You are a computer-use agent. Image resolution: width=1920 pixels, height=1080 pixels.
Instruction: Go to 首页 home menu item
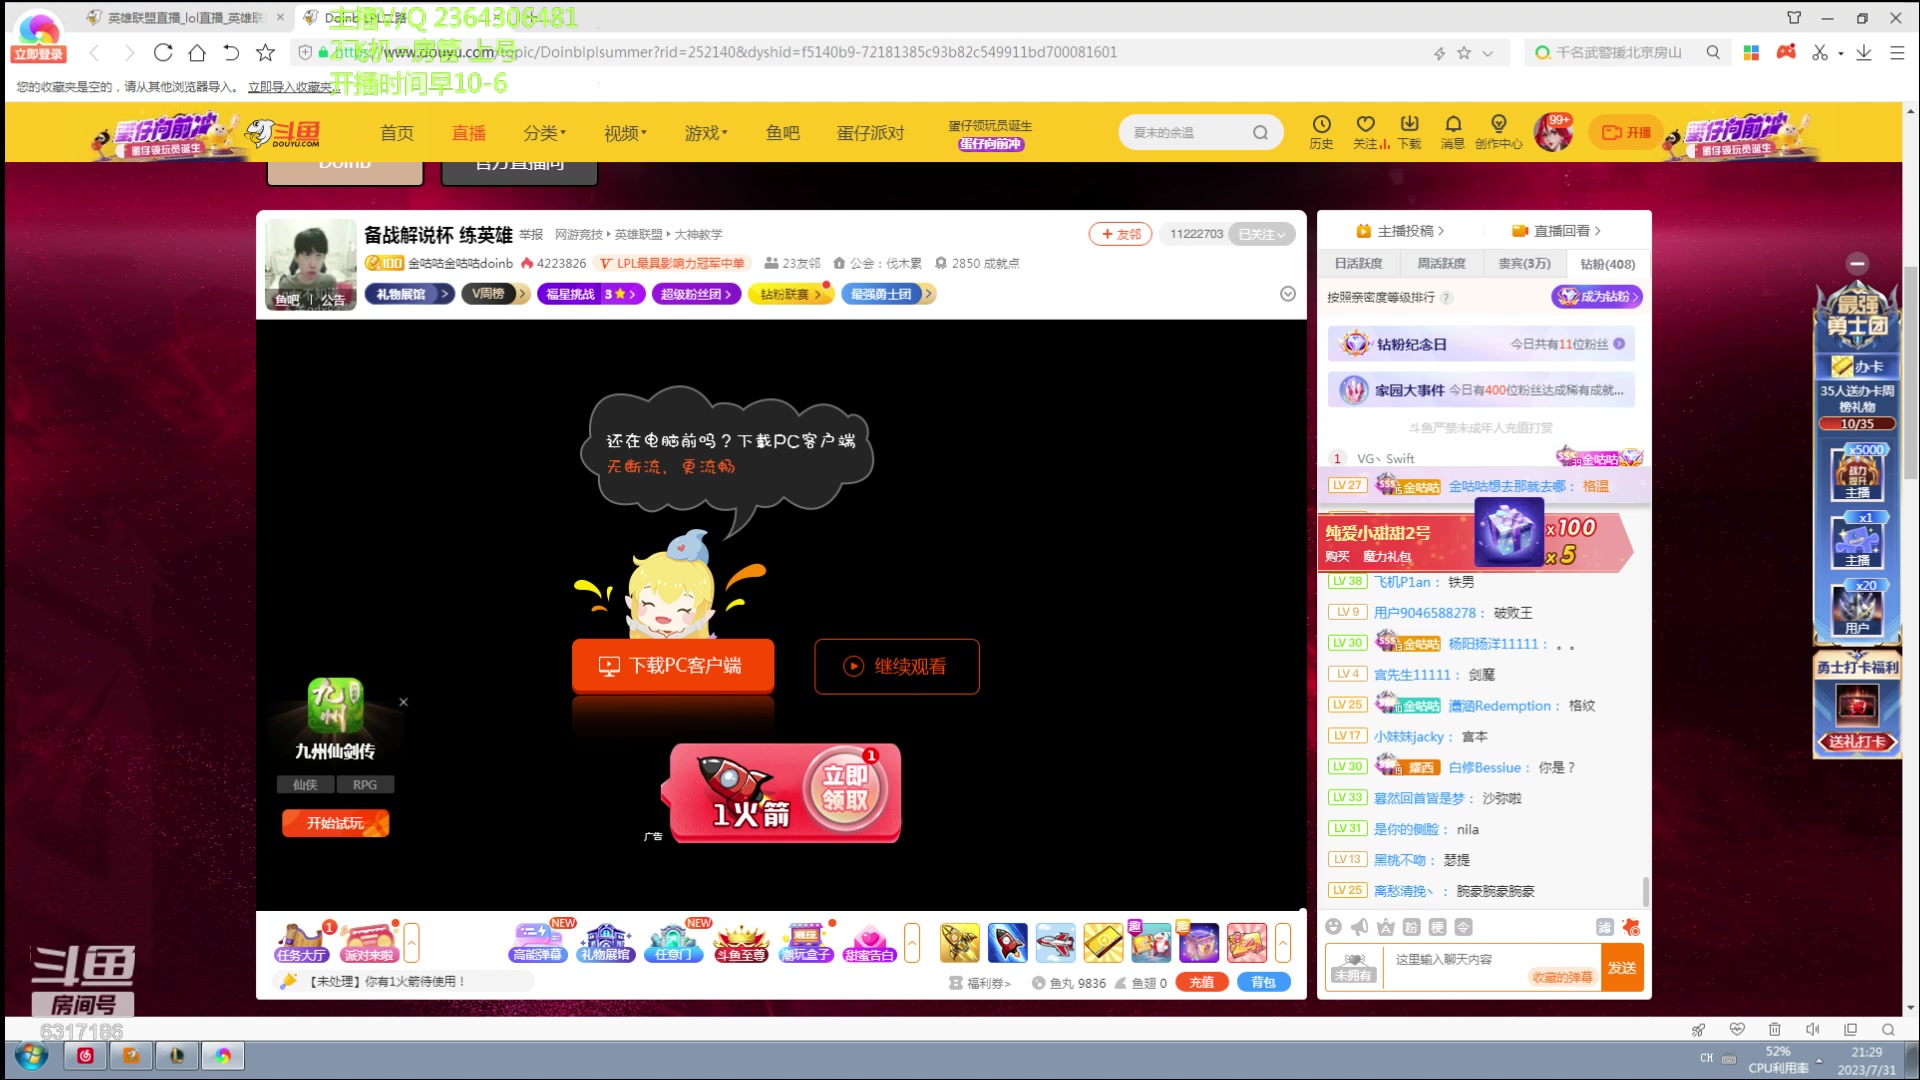397,133
